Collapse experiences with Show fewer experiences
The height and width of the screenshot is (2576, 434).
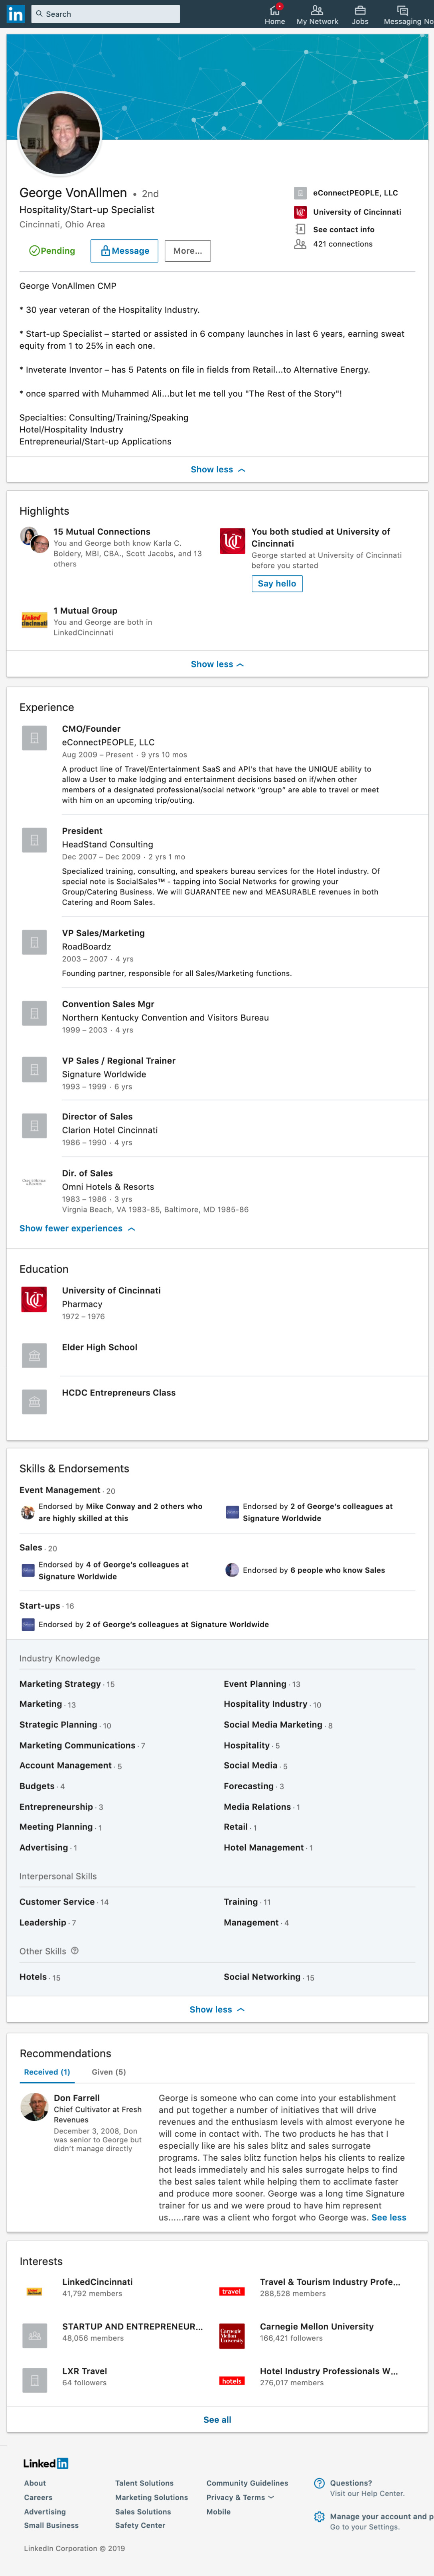pyautogui.click(x=77, y=1228)
